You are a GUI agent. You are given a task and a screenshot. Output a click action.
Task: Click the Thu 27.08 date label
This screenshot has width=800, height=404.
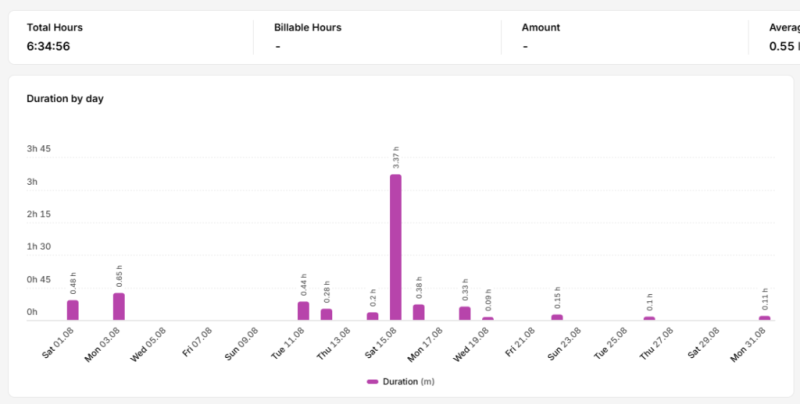click(656, 344)
